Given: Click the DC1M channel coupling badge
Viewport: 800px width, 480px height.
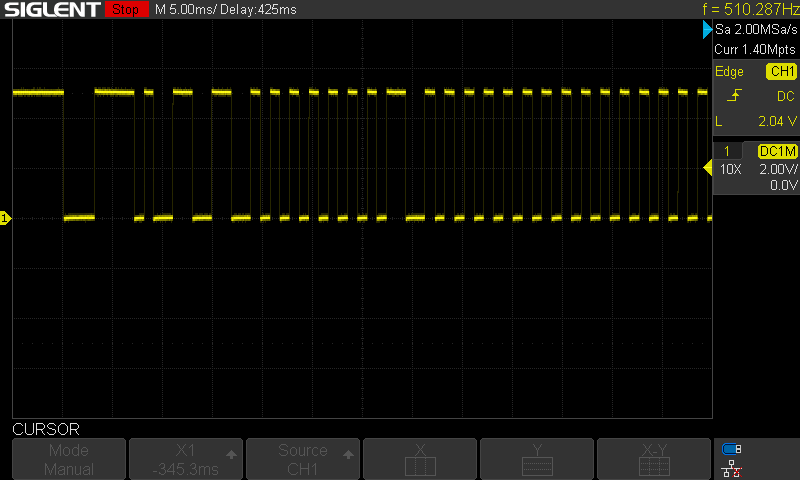Looking at the screenshot, I should coord(778,151).
